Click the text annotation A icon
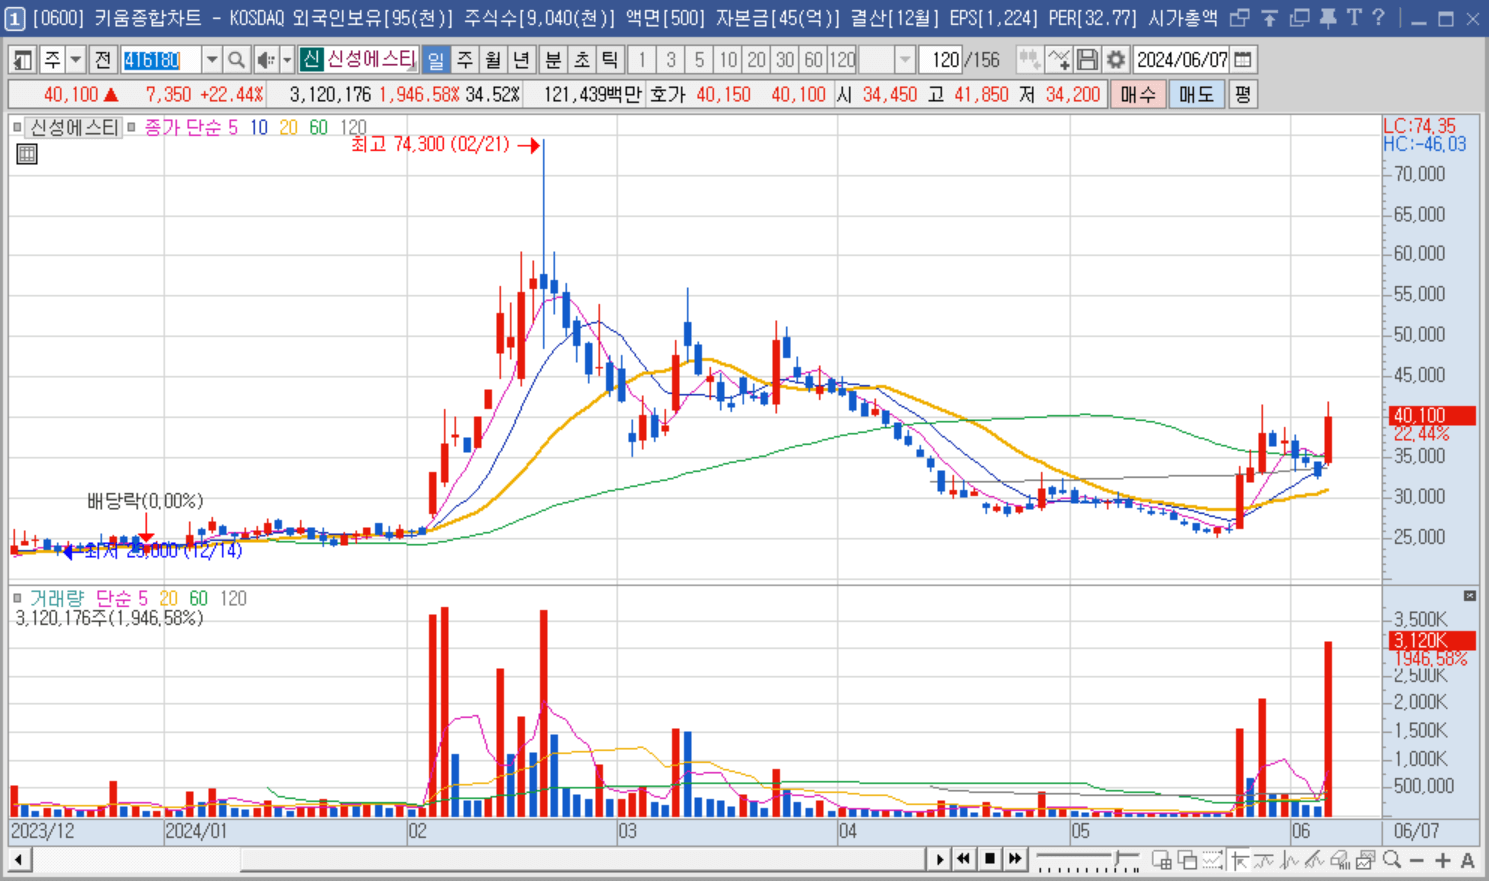The image size is (1489, 881). tap(1467, 860)
